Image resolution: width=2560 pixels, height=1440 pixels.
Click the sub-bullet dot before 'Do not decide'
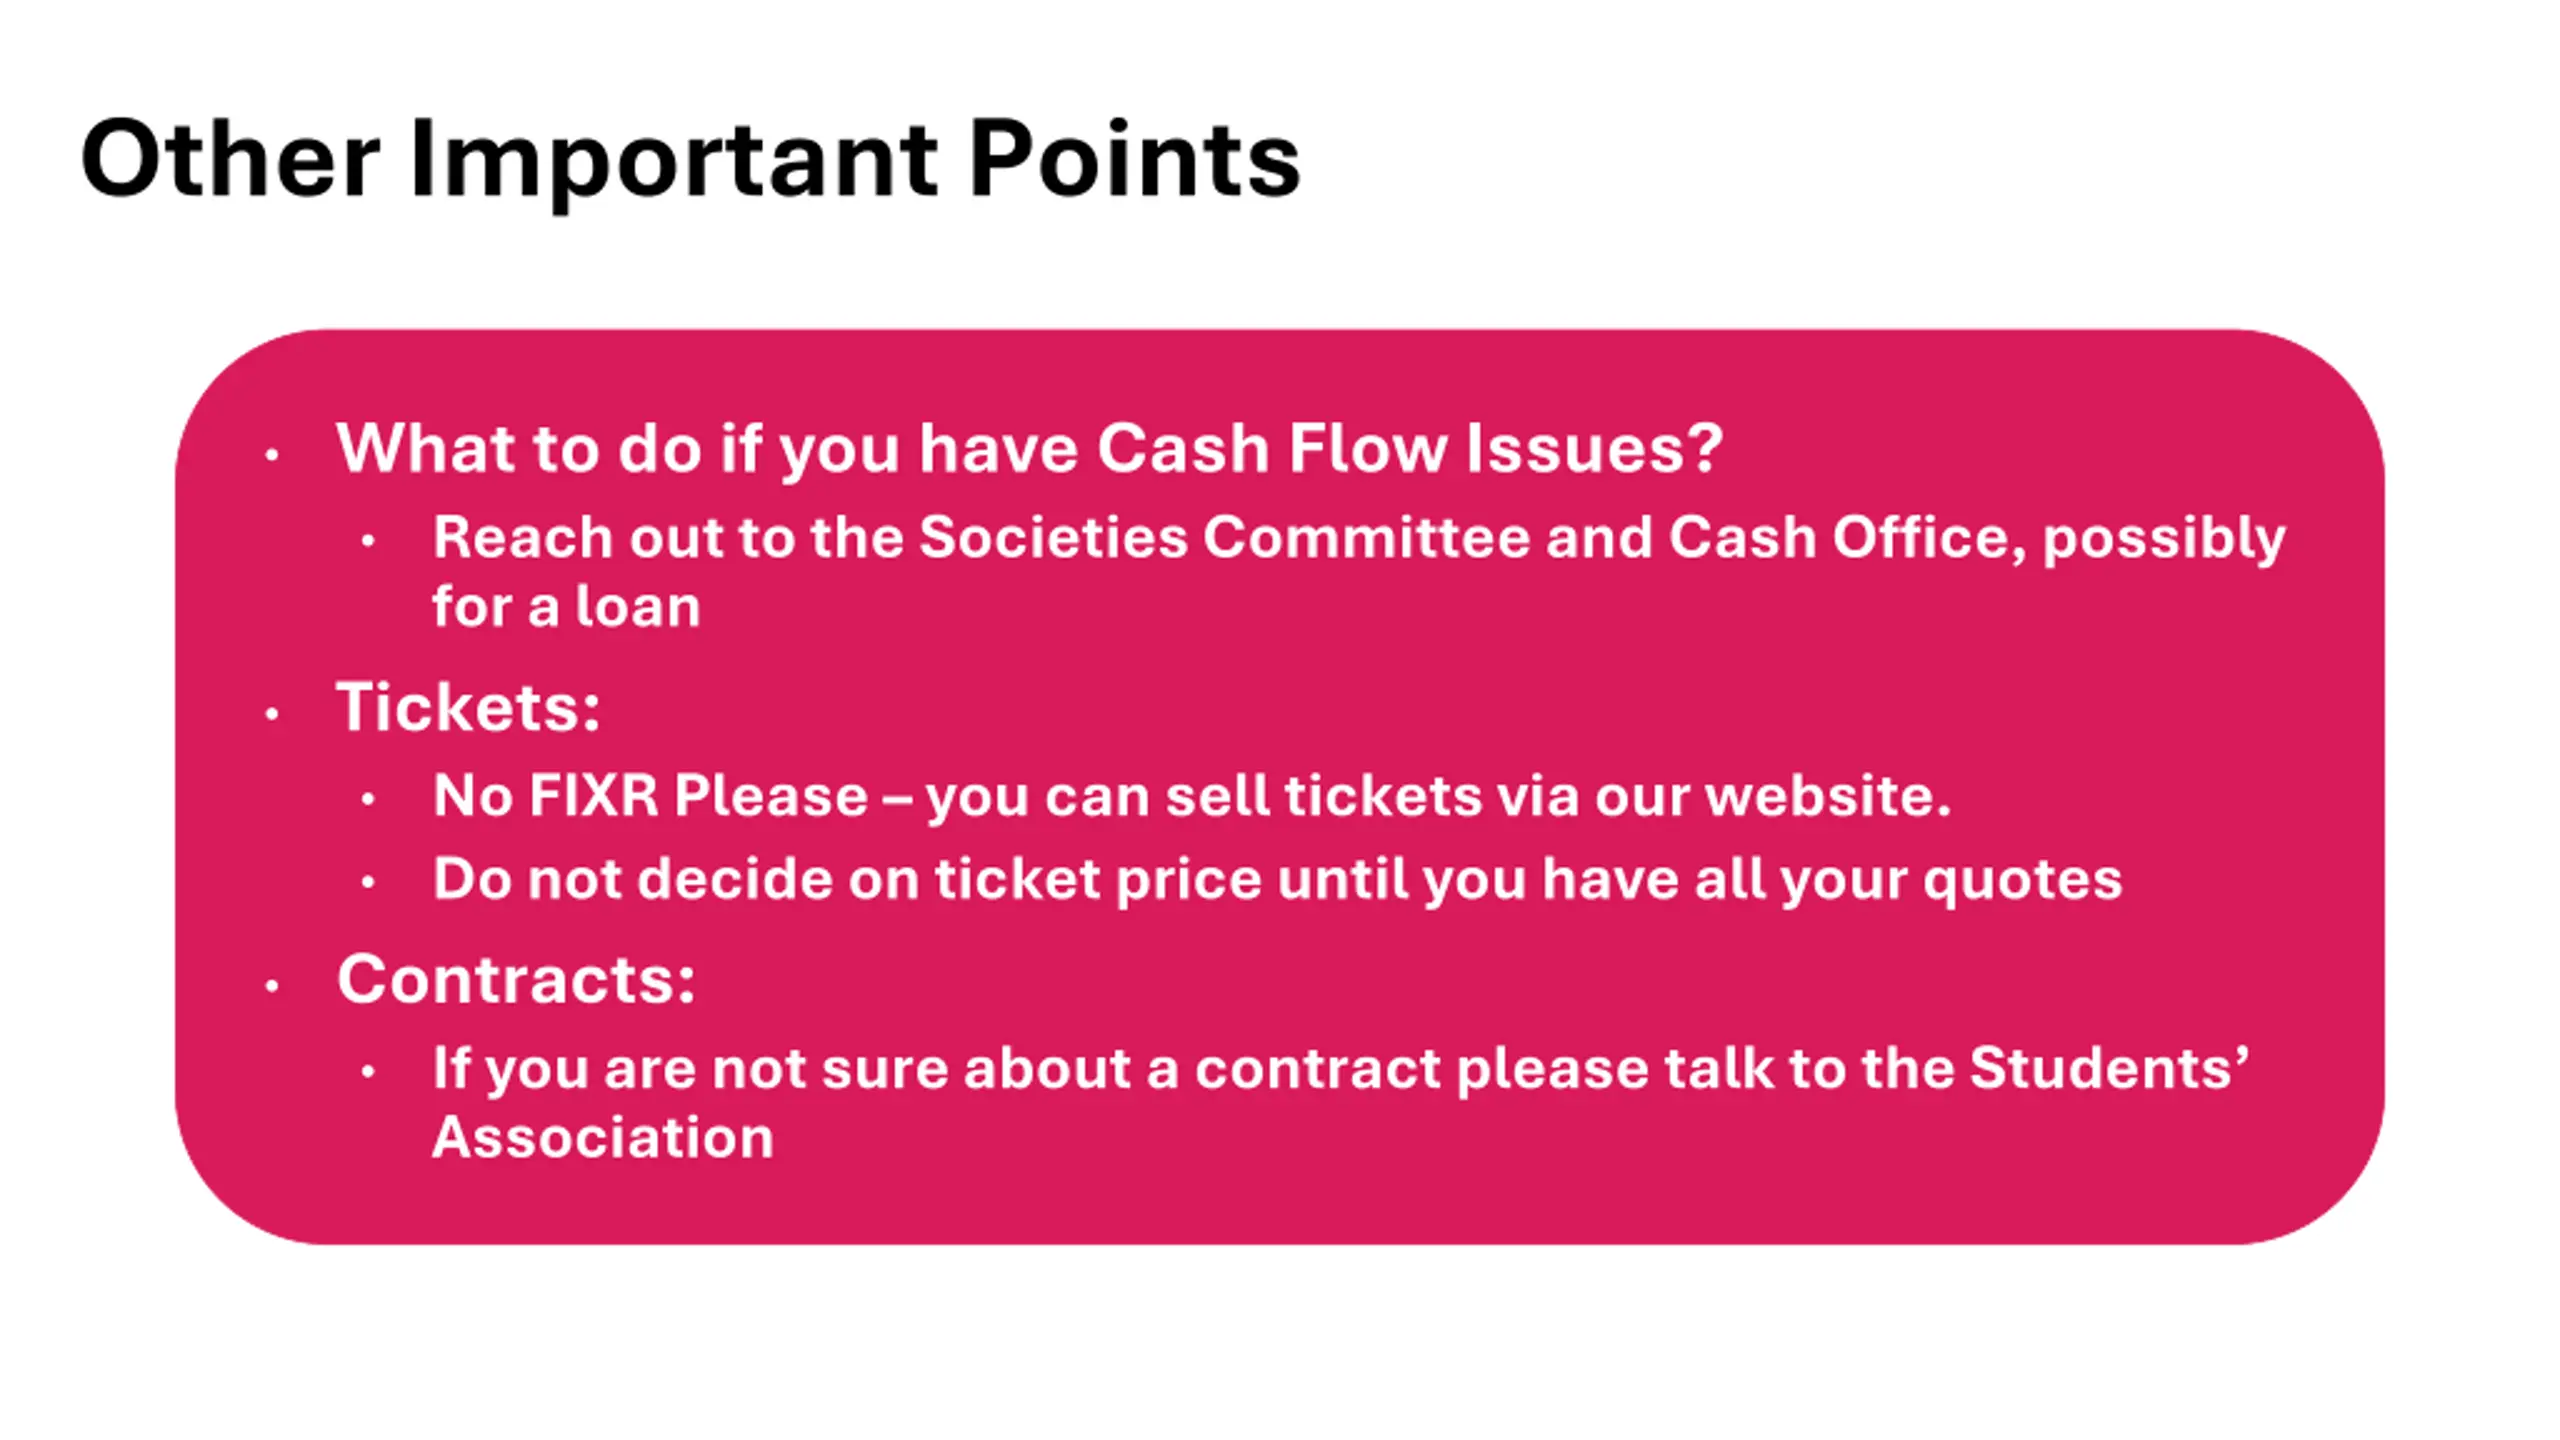click(368, 882)
